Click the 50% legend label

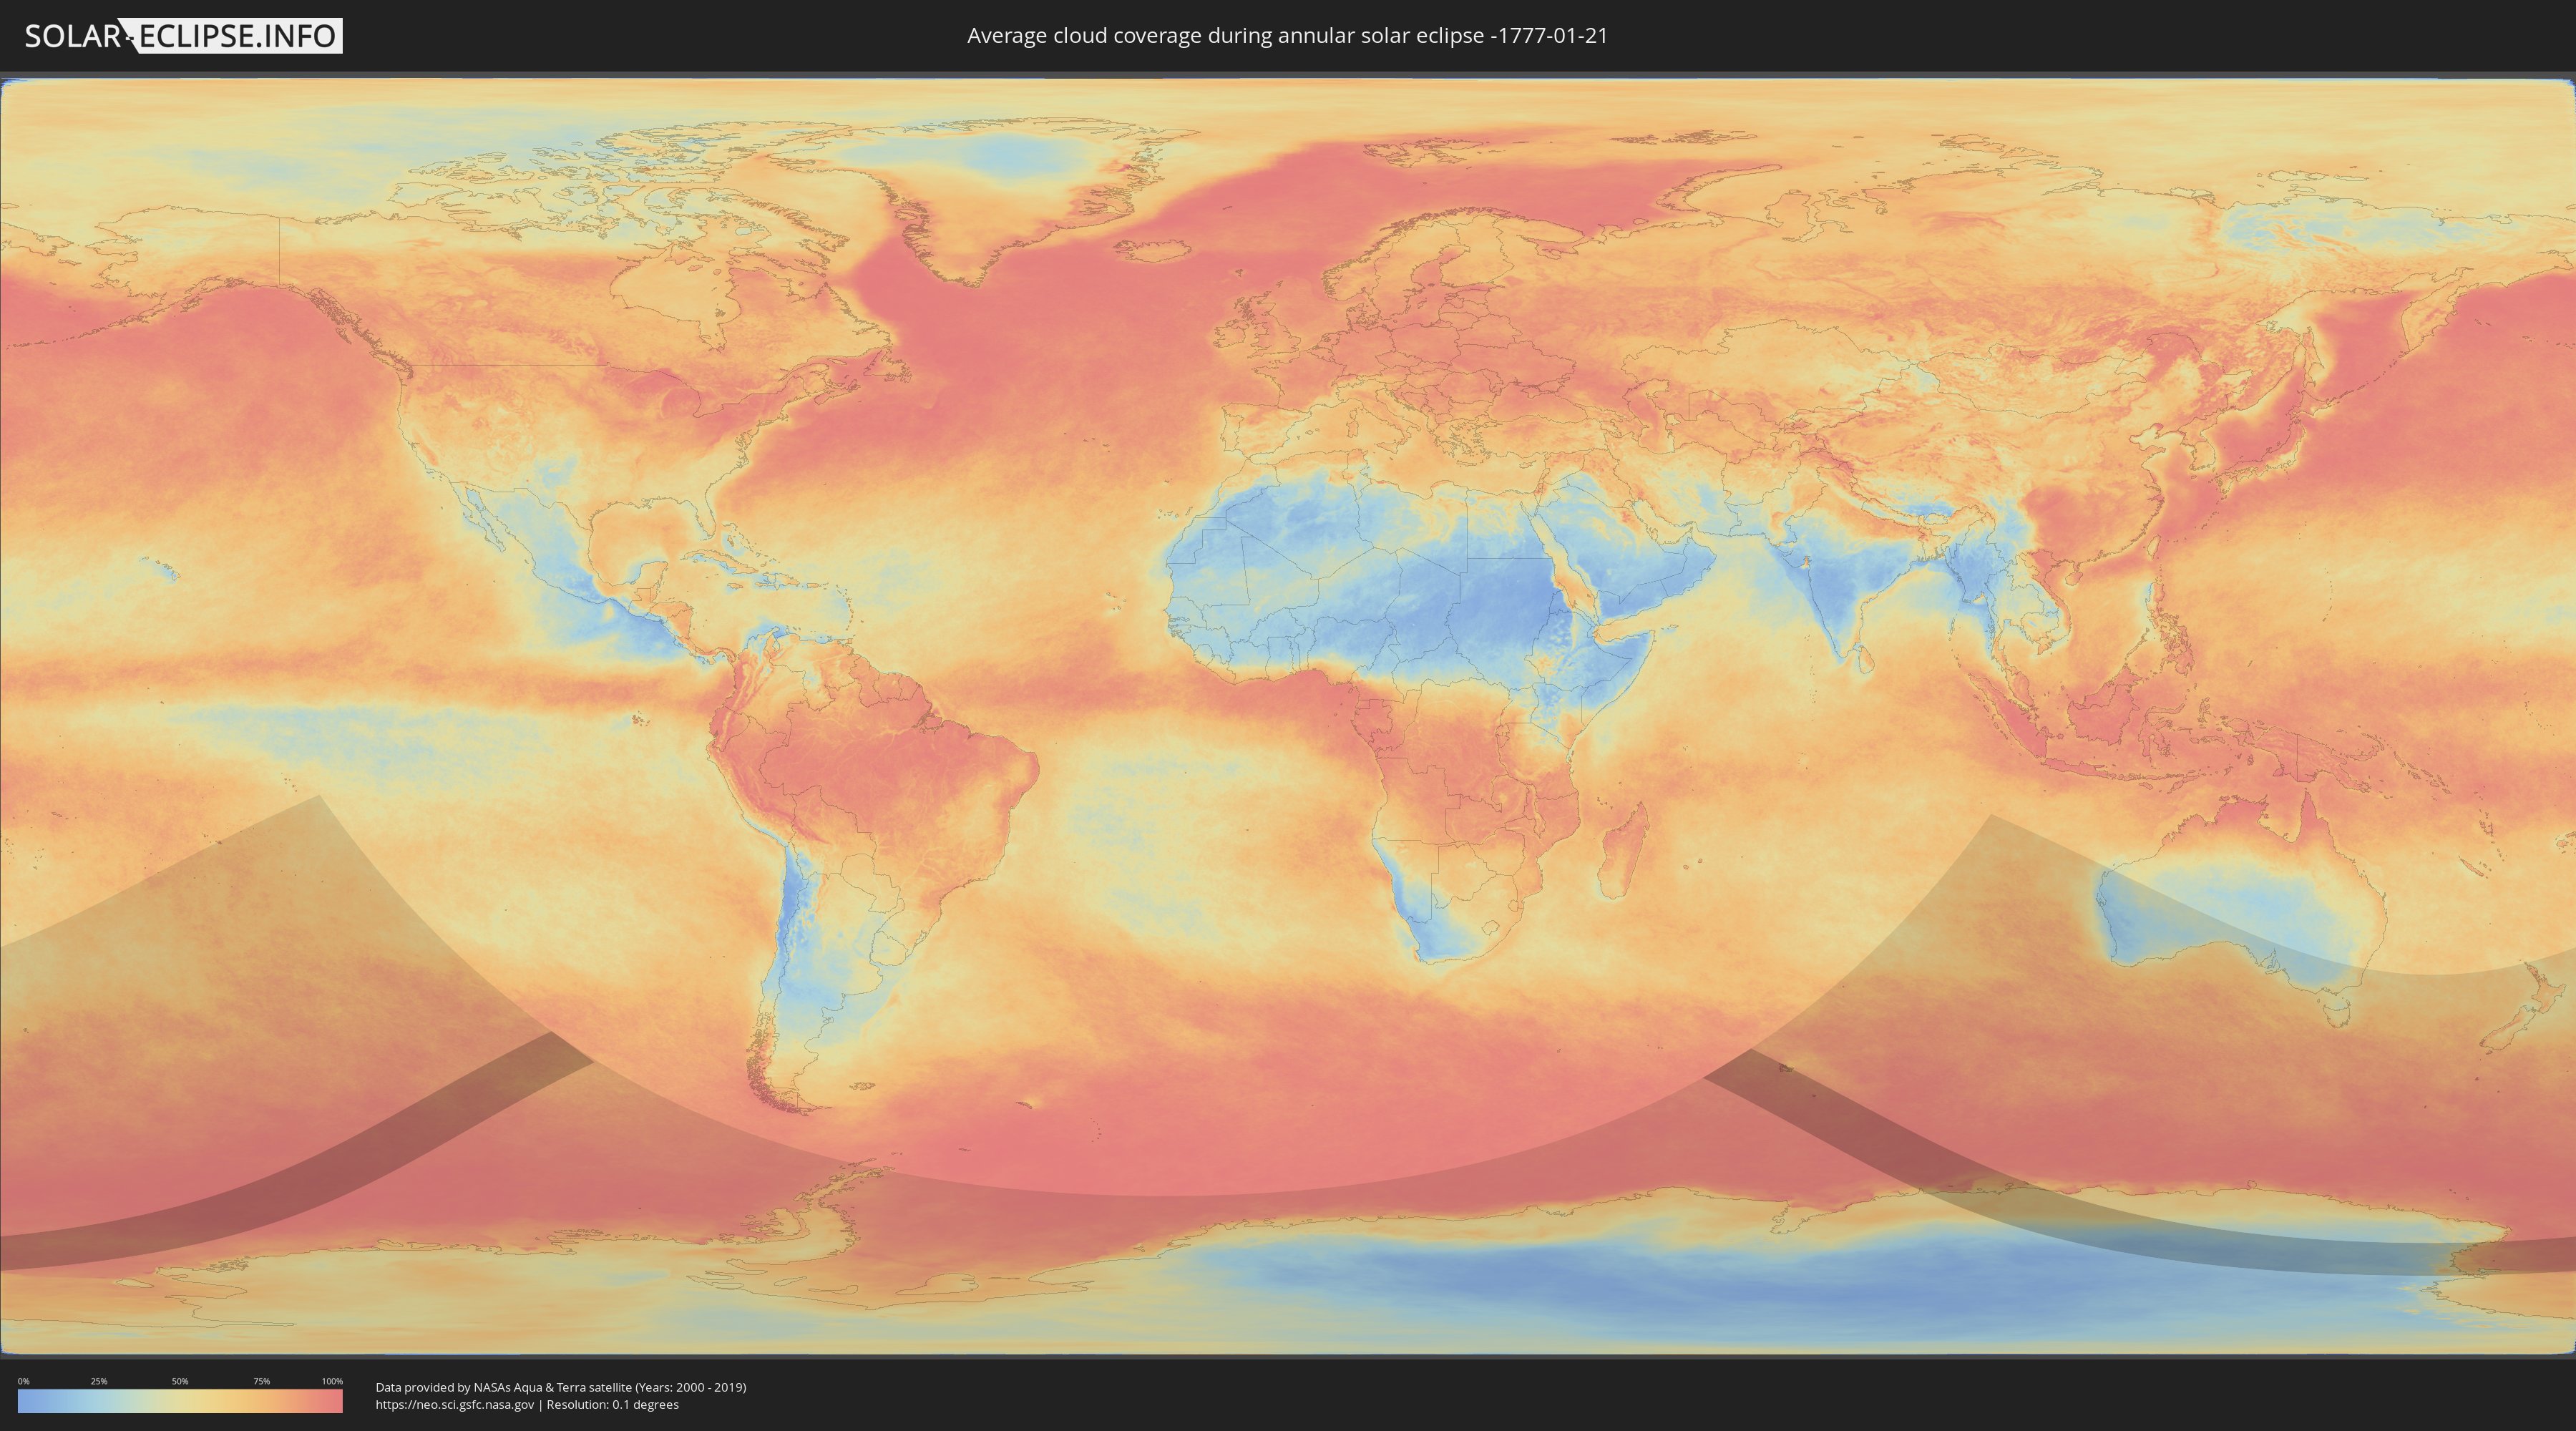180,1381
